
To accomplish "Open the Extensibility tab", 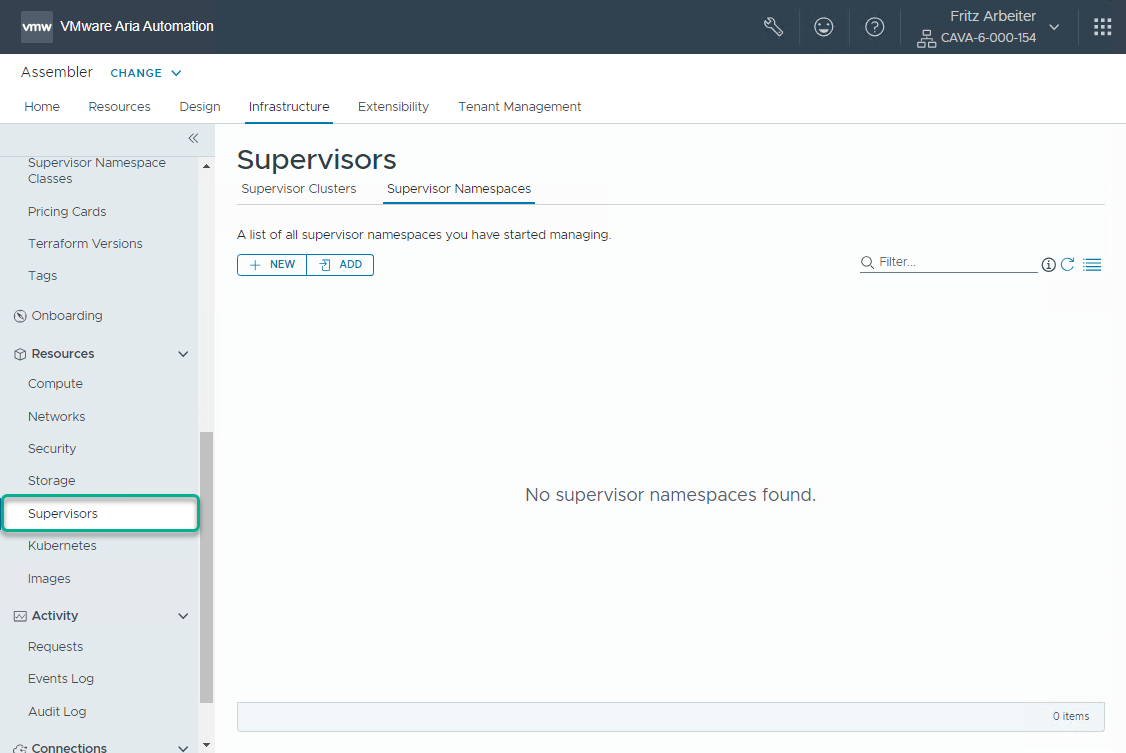I will [x=394, y=106].
